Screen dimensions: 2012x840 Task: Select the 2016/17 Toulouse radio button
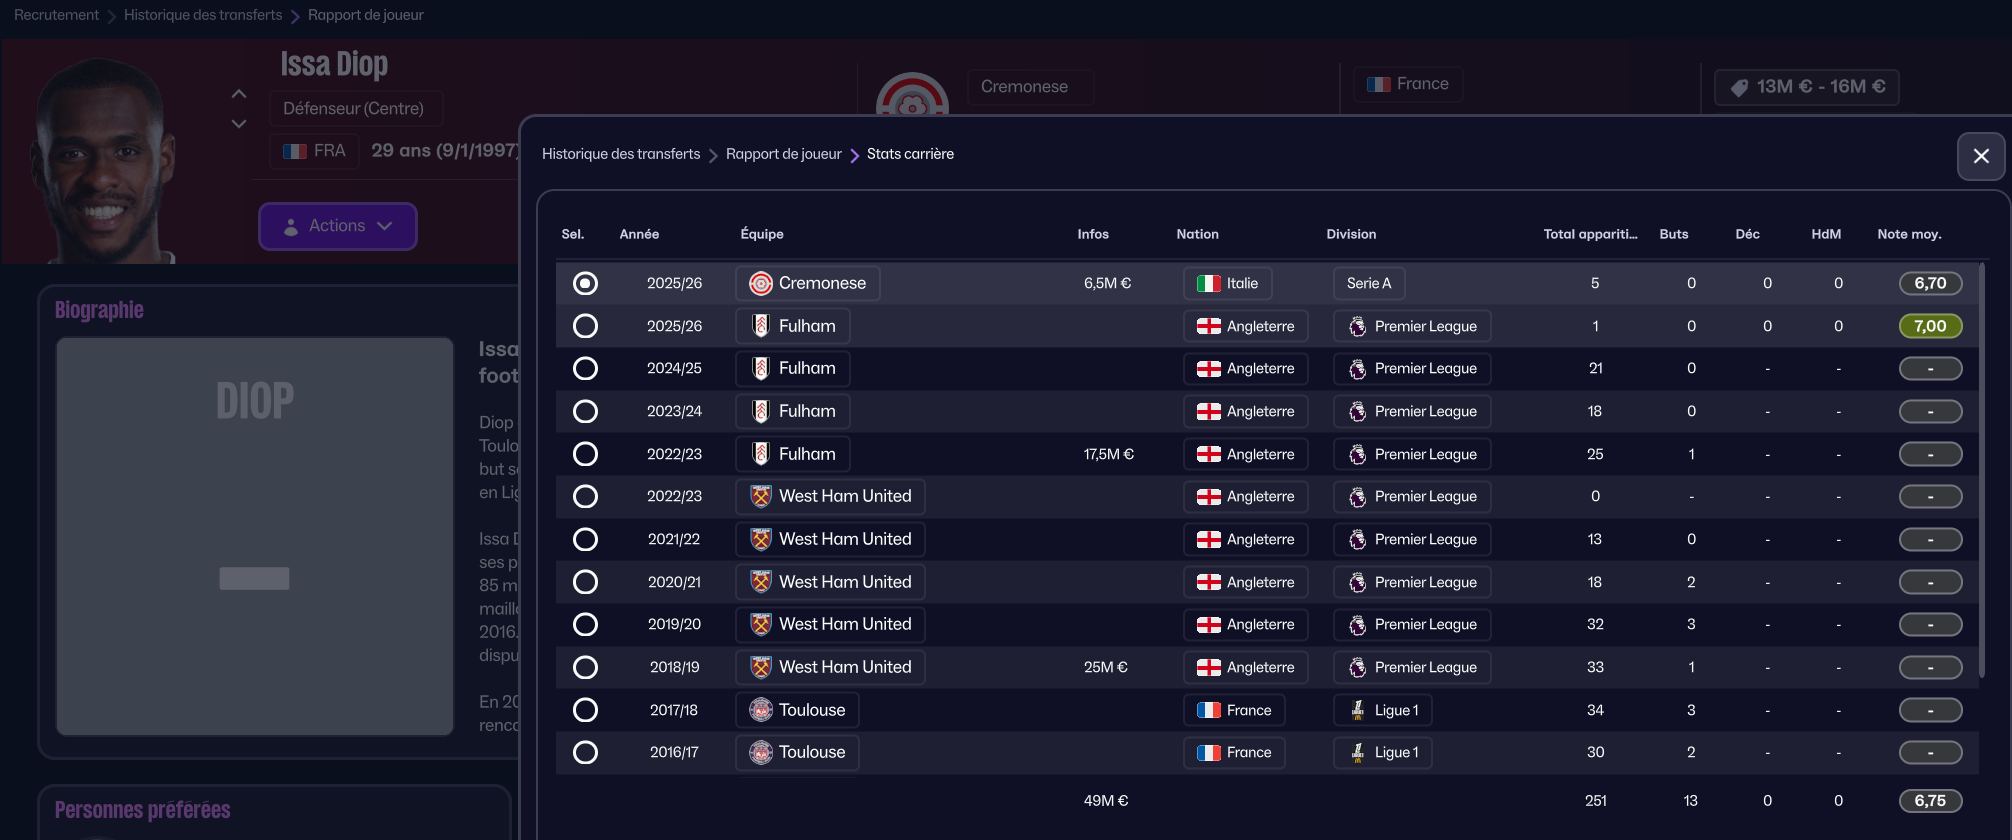pos(585,753)
